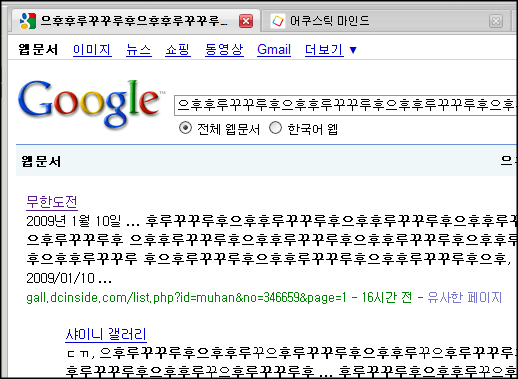This screenshot has width=518, height=379.
Task: Click the 어쿠스틱 마인드 tab favicon
Action: [x=278, y=21]
